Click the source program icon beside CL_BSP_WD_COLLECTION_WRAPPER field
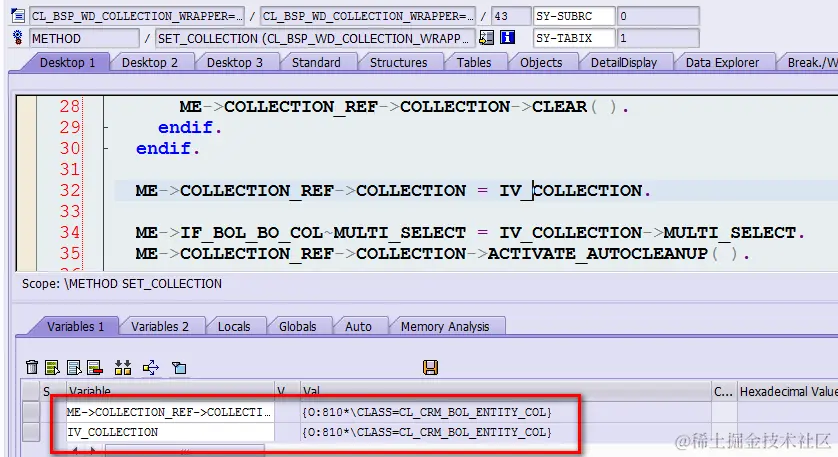This screenshot has height=457, width=838. [x=18, y=16]
